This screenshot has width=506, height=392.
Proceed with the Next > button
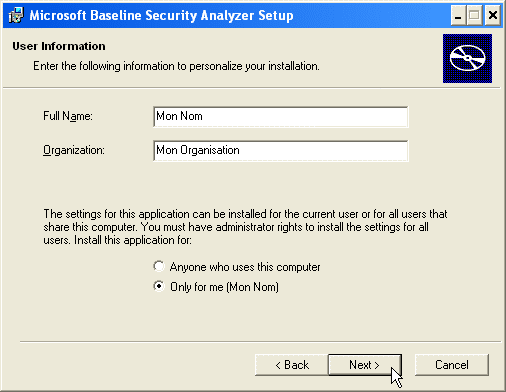pos(365,365)
